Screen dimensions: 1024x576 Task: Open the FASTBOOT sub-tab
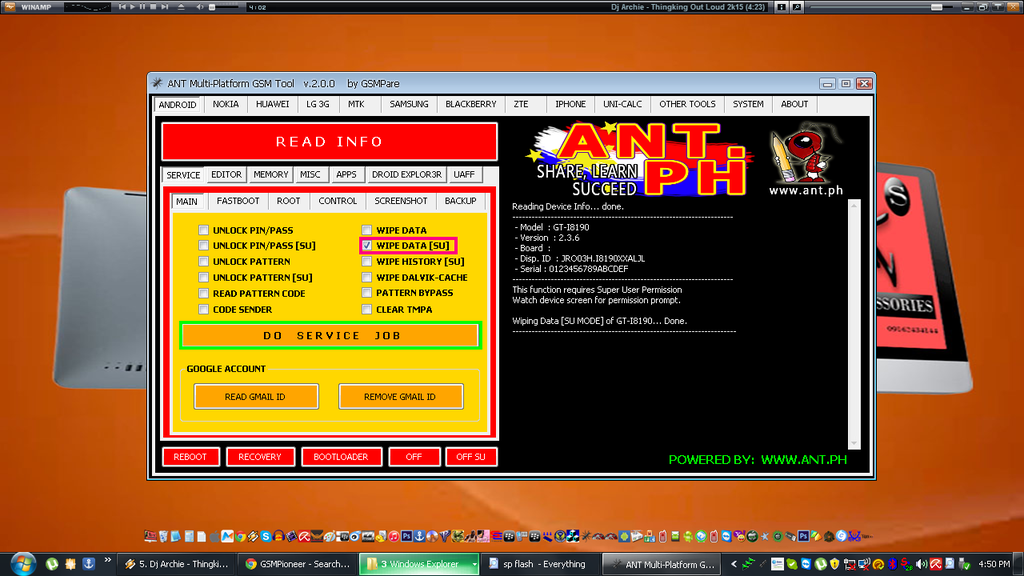pos(237,201)
